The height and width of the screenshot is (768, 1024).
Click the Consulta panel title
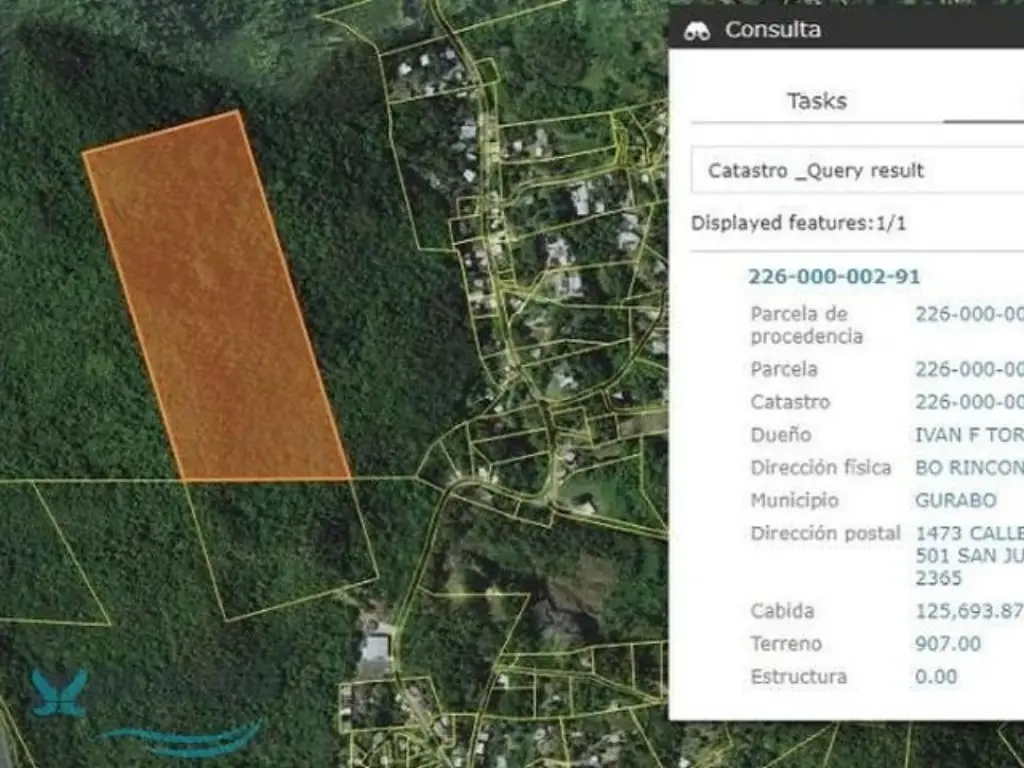[x=773, y=30]
